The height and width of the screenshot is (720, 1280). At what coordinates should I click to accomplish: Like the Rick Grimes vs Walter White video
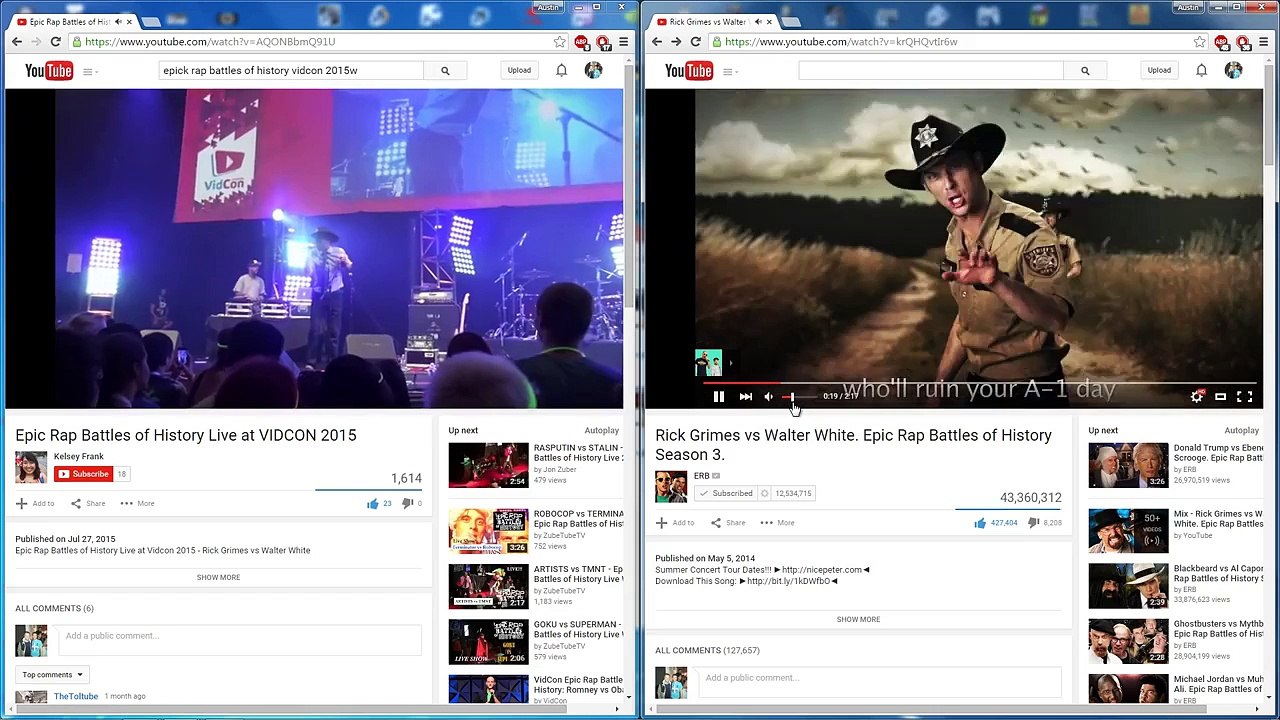(980, 522)
